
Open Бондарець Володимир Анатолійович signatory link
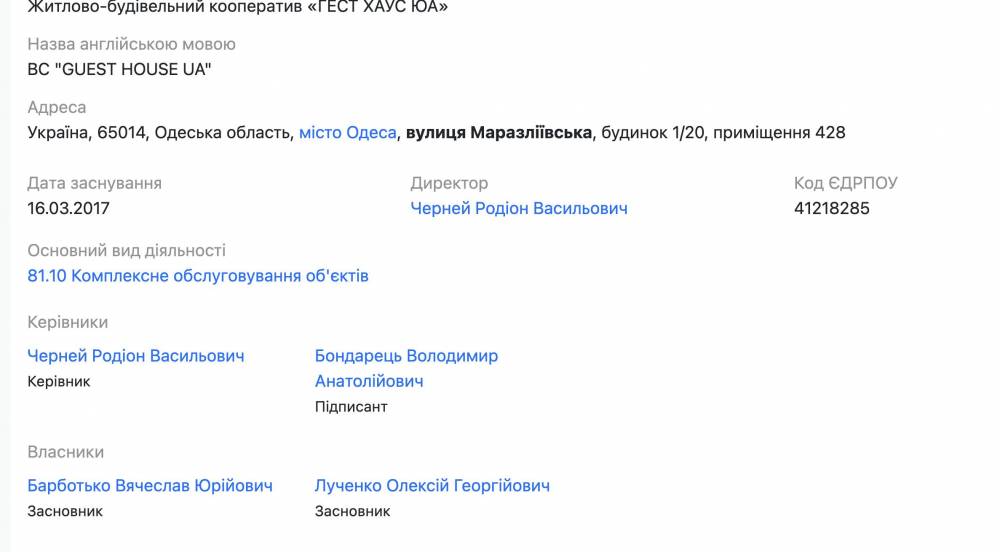[406, 368]
